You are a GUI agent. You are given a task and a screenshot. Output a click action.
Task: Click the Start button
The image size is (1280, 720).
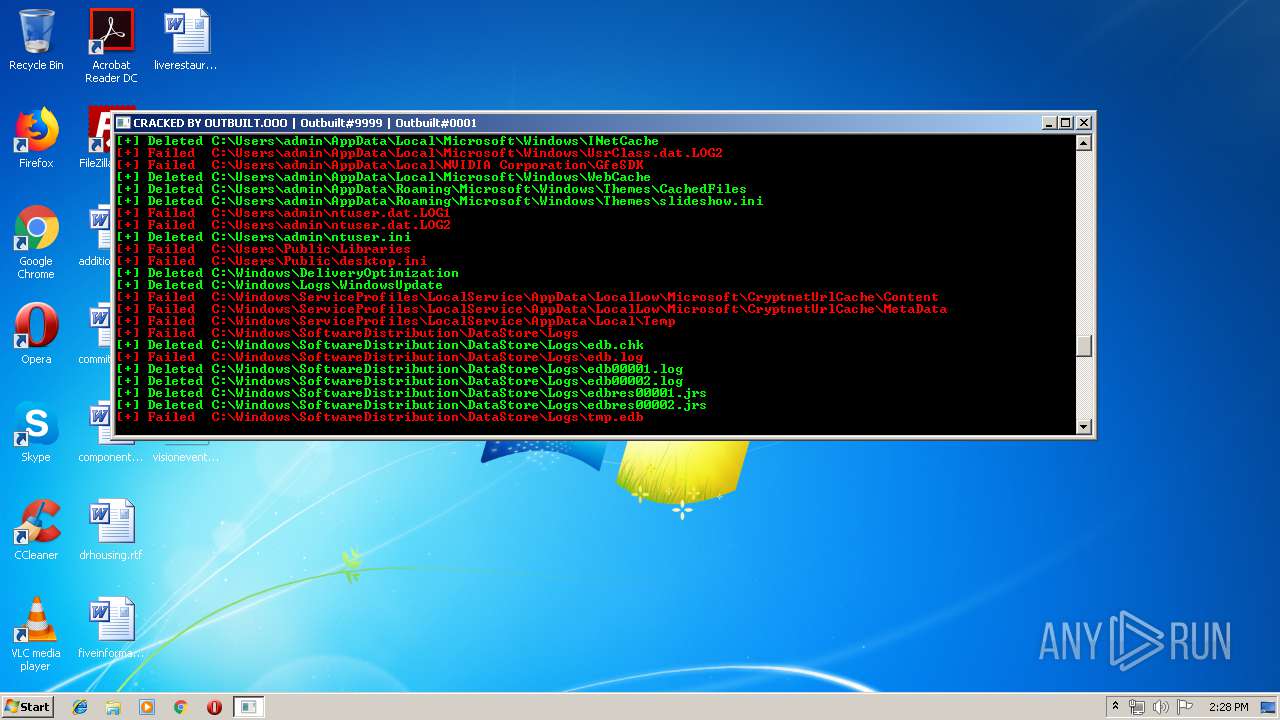27,706
